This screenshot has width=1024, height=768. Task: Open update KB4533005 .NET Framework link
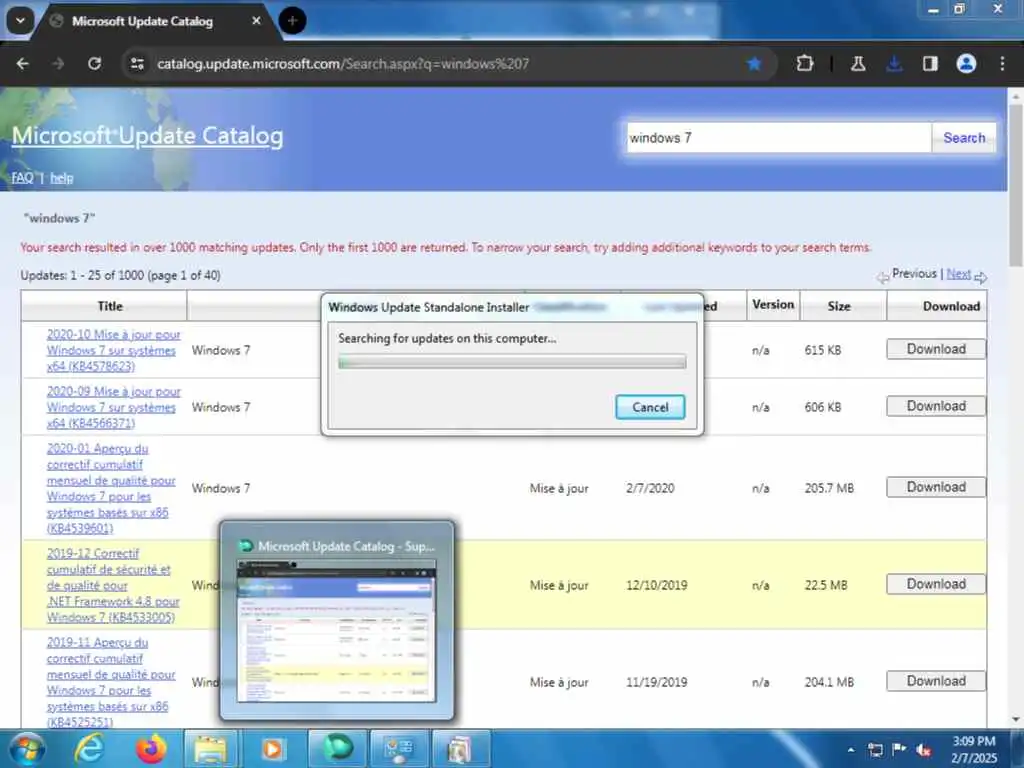(x=113, y=585)
